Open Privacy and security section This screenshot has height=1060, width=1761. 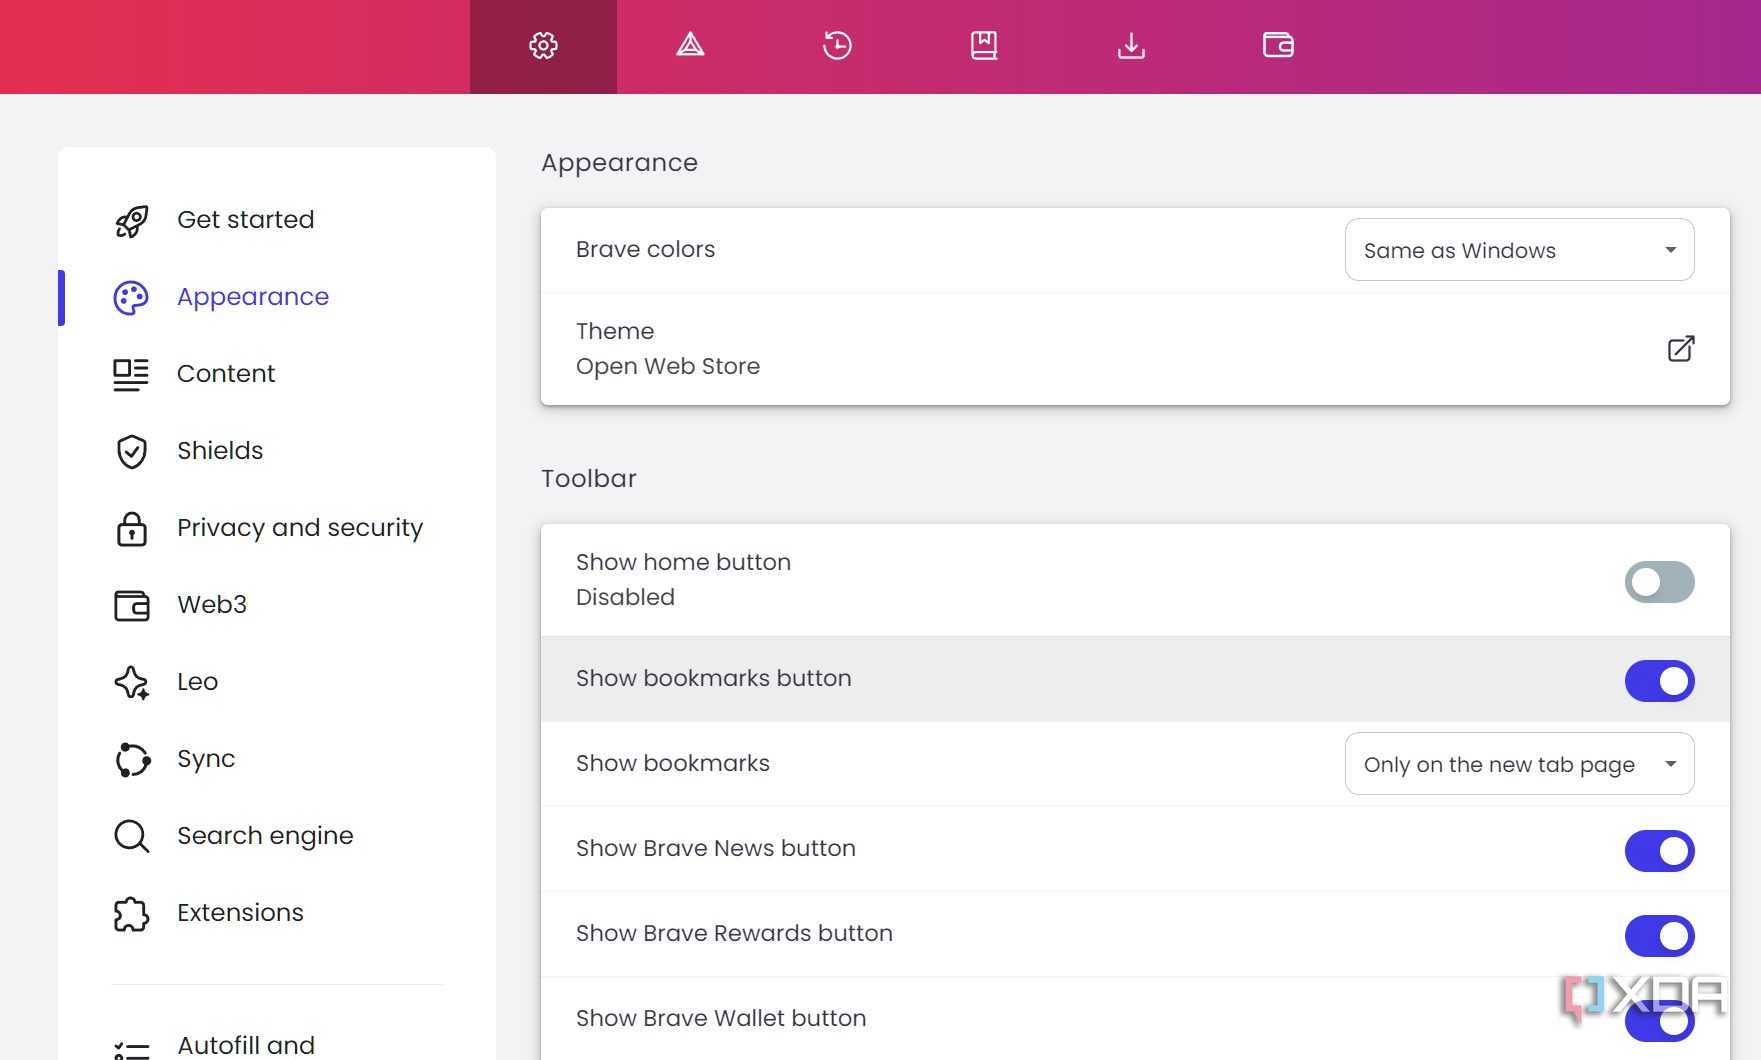tap(300, 528)
